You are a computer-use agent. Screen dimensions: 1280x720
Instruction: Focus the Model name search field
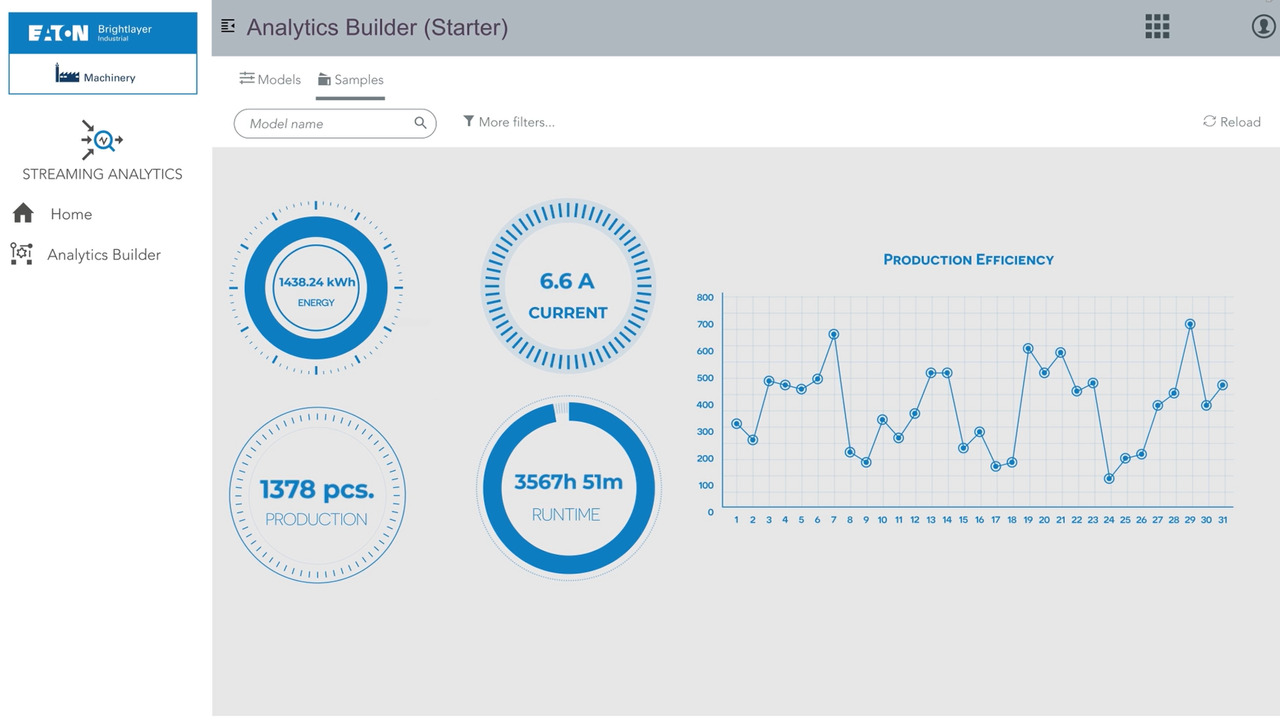(x=335, y=123)
